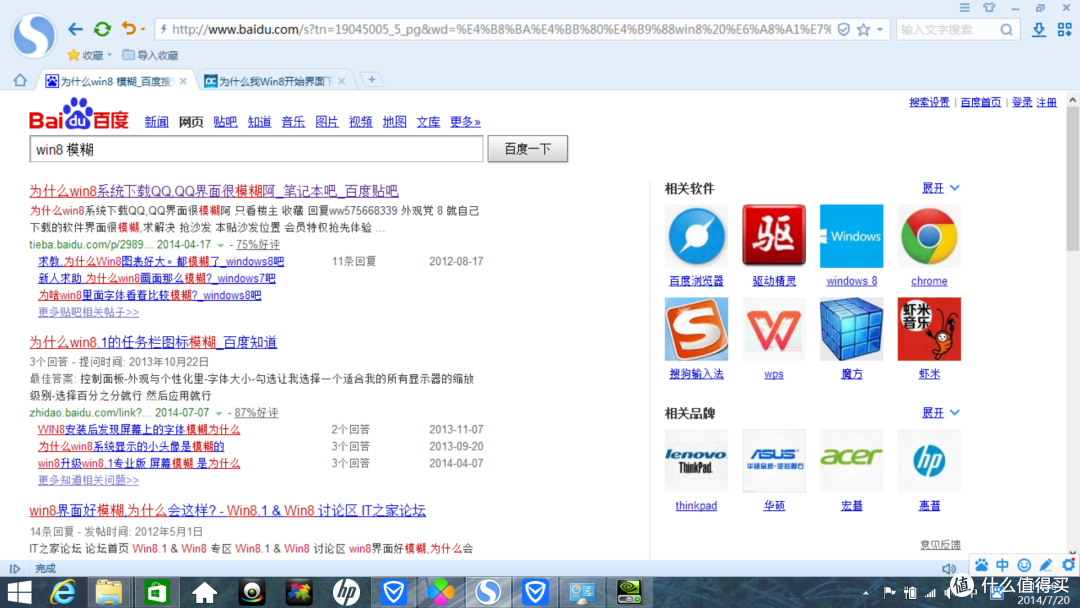Switch to tab 为什么我Win8开始界面

pyautogui.click(x=274, y=81)
